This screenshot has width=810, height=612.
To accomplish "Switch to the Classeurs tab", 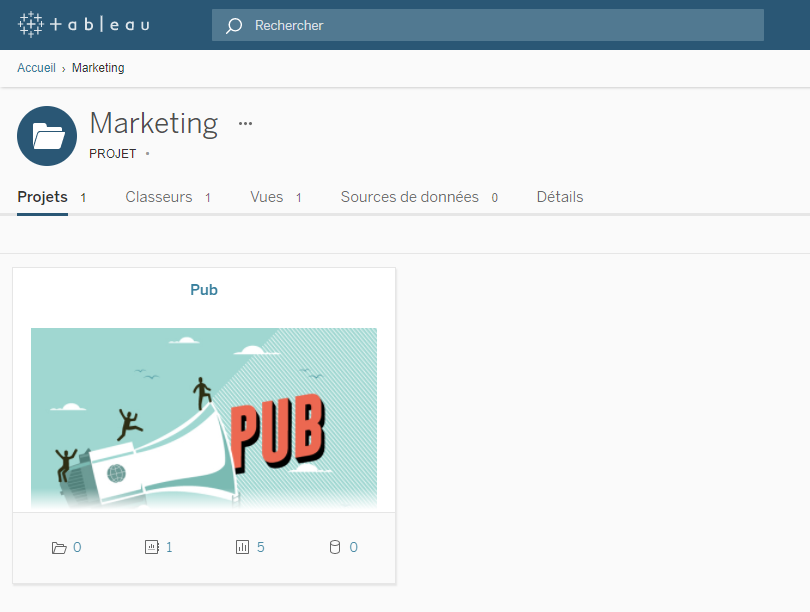I will [x=159, y=197].
